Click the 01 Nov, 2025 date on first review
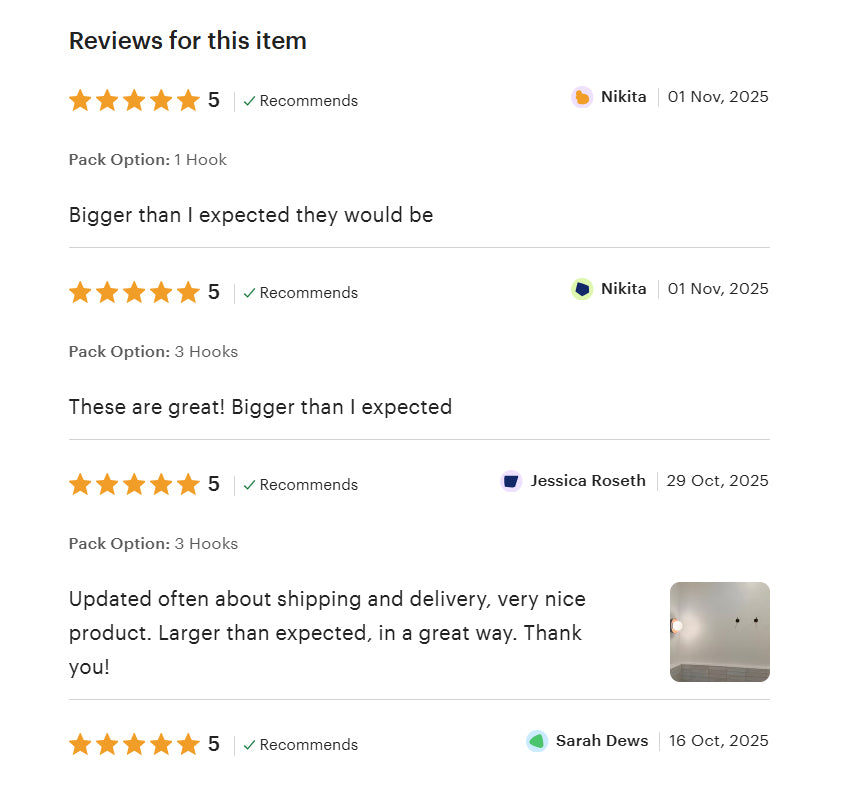This screenshot has width=844, height=796. 718,97
